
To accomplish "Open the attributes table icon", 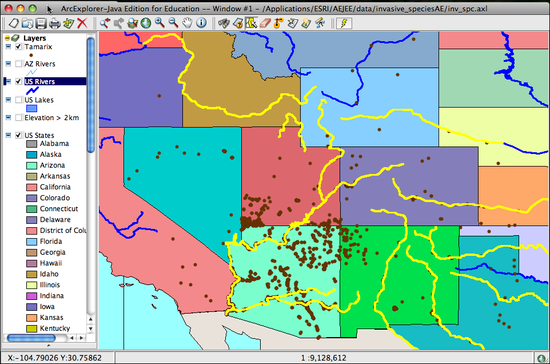I will pyautogui.click(x=293, y=23).
